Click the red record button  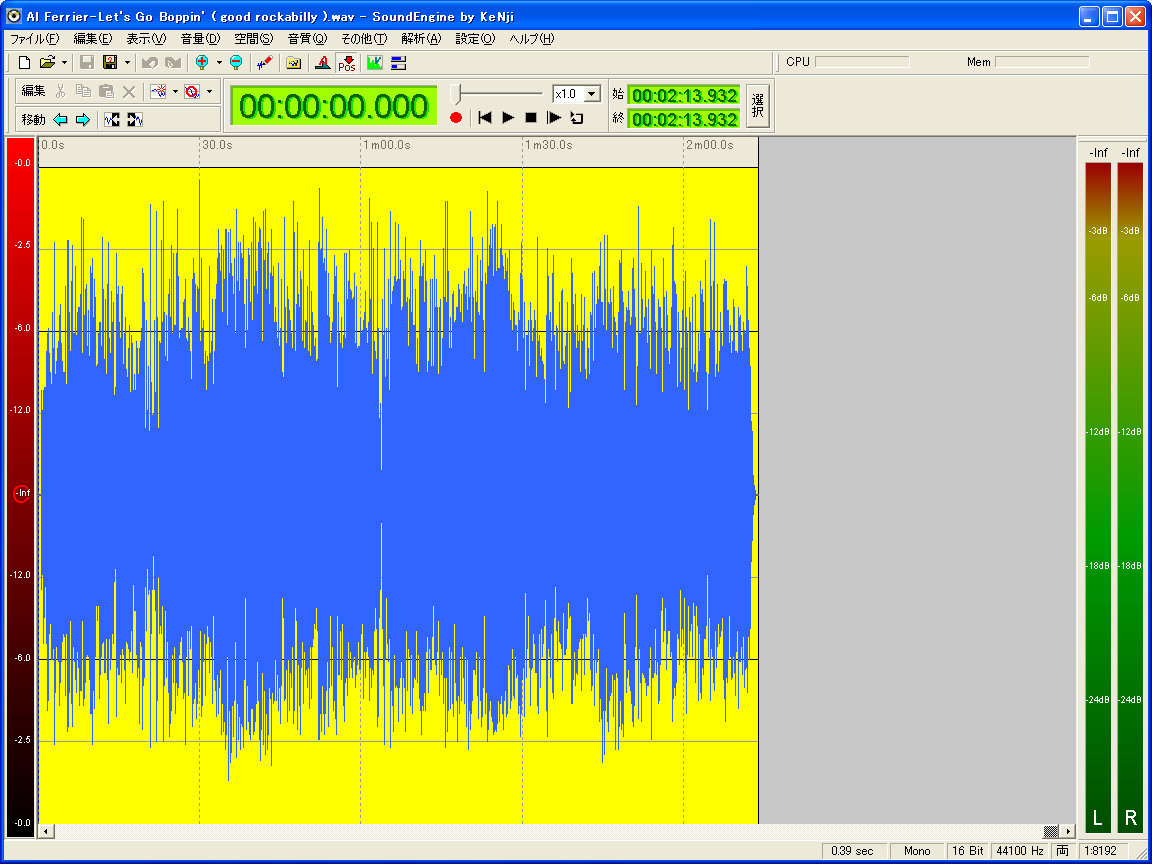(x=456, y=118)
